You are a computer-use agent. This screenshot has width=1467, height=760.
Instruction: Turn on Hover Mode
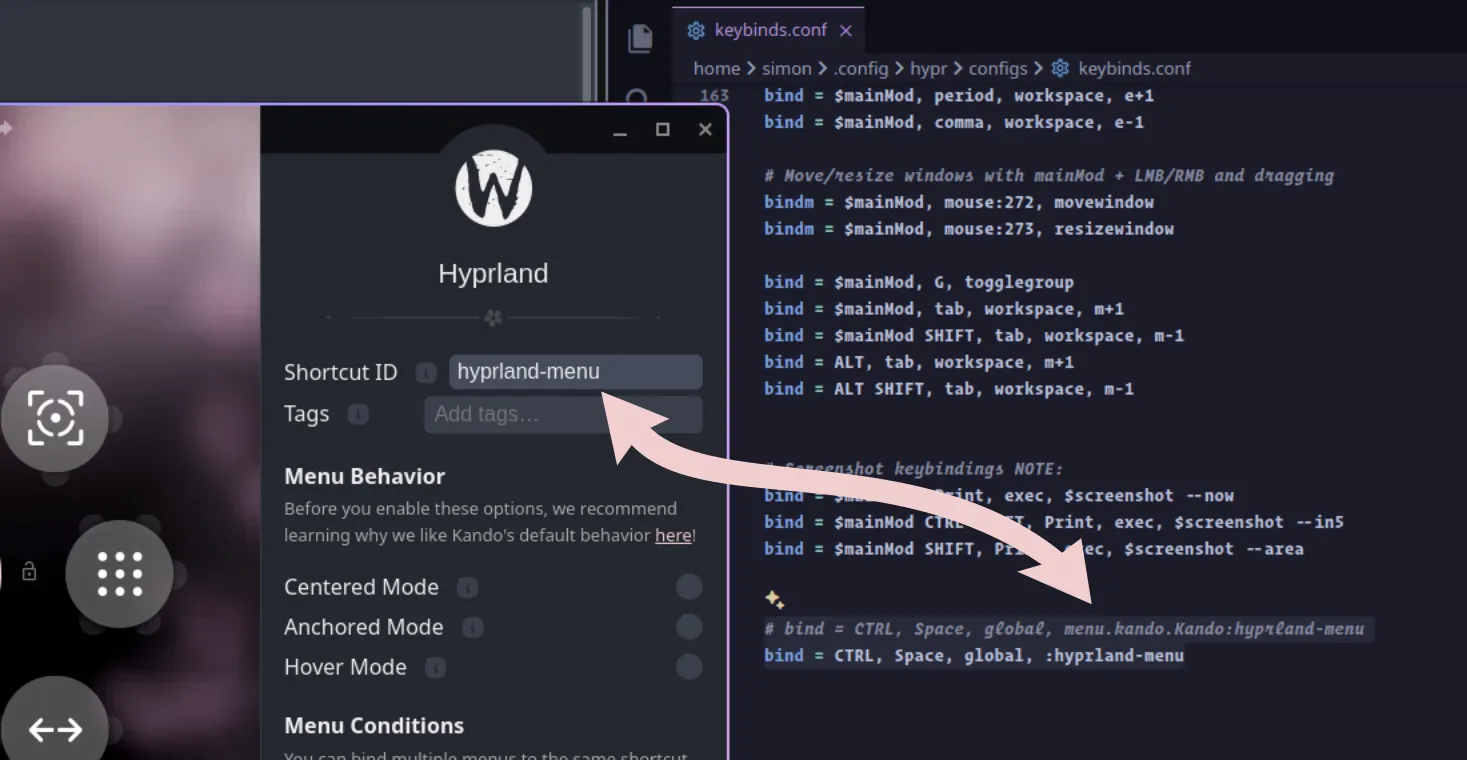(x=689, y=667)
